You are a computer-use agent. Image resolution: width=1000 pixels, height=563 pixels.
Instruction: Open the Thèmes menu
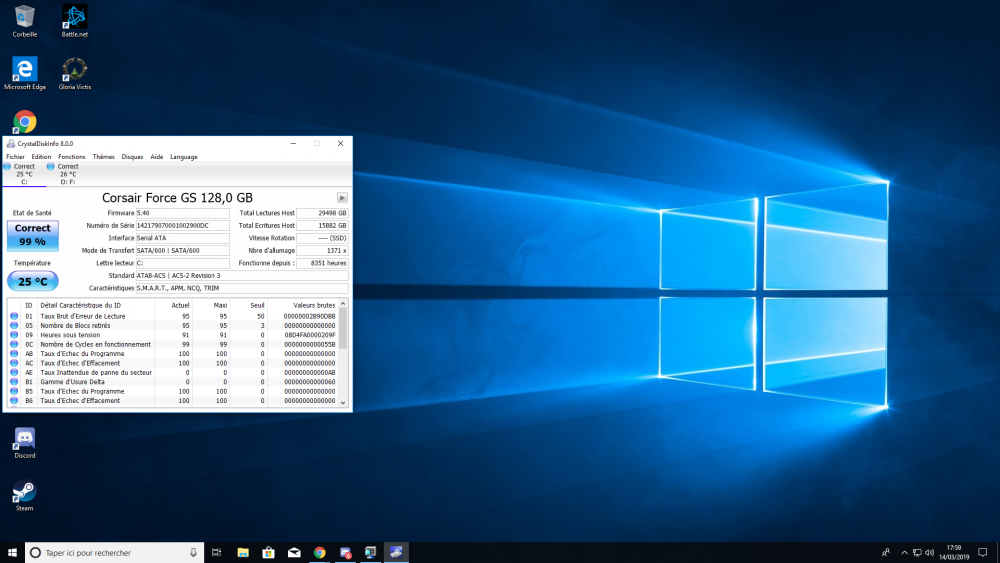pos(103,157)
